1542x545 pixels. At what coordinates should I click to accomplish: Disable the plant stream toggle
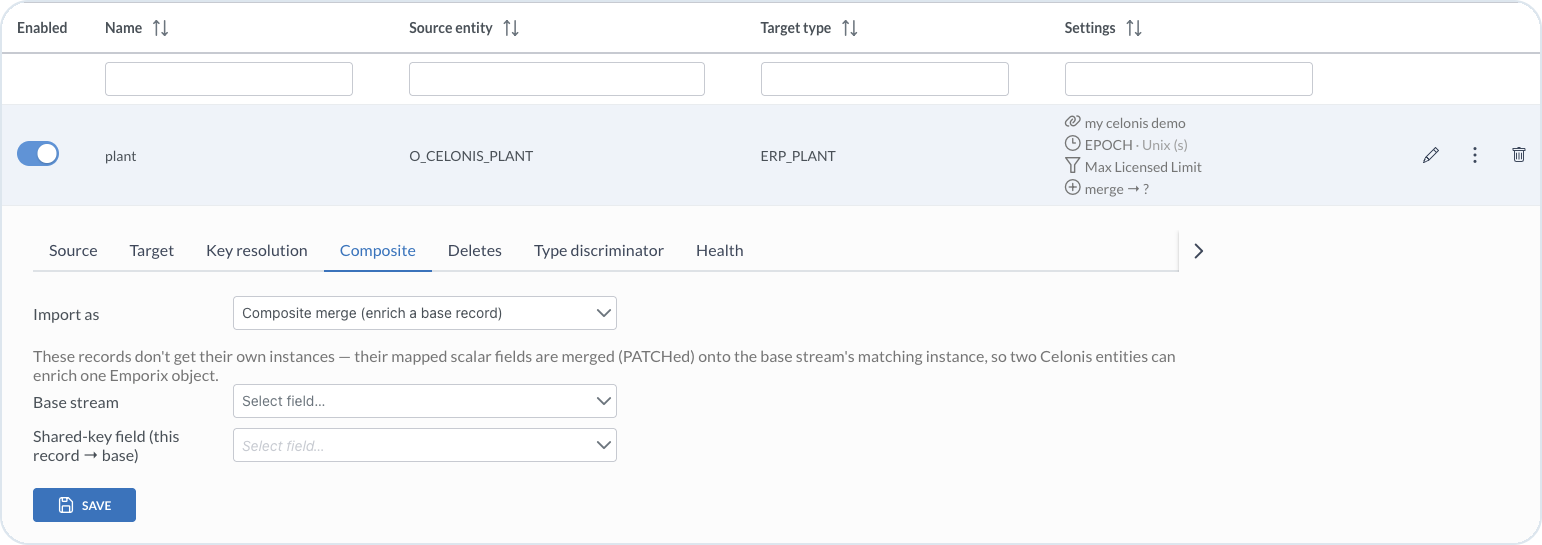pyautogui.click(x=38, y=154)
